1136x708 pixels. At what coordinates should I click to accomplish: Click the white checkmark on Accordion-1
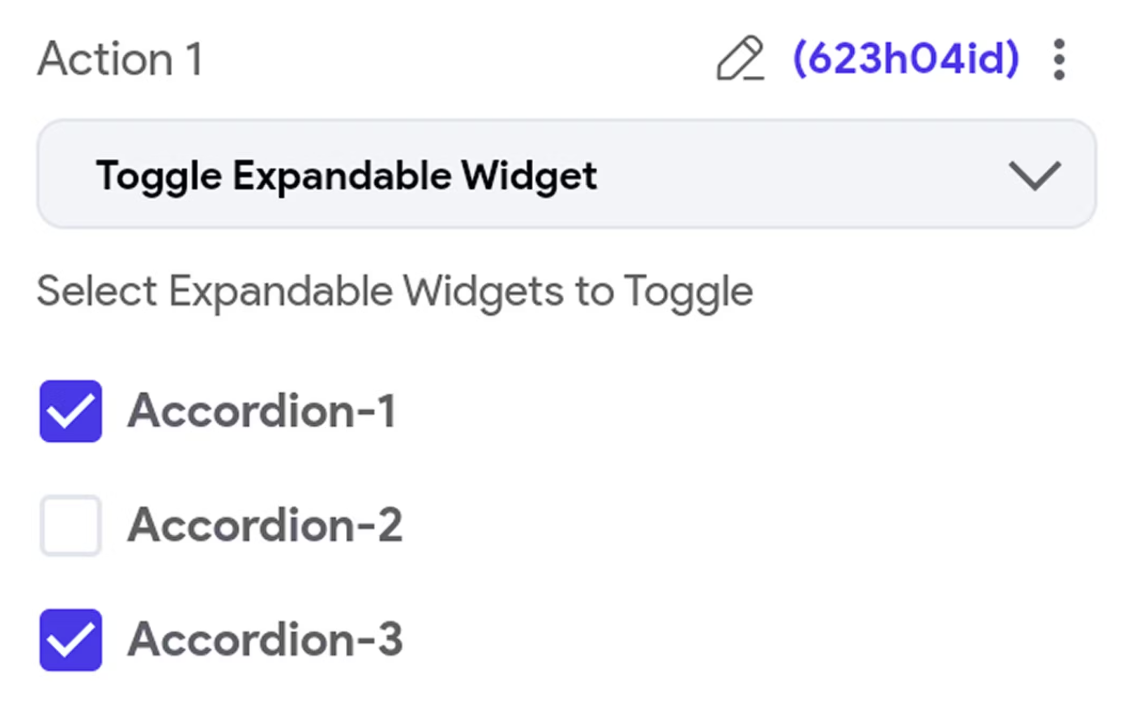71,411
